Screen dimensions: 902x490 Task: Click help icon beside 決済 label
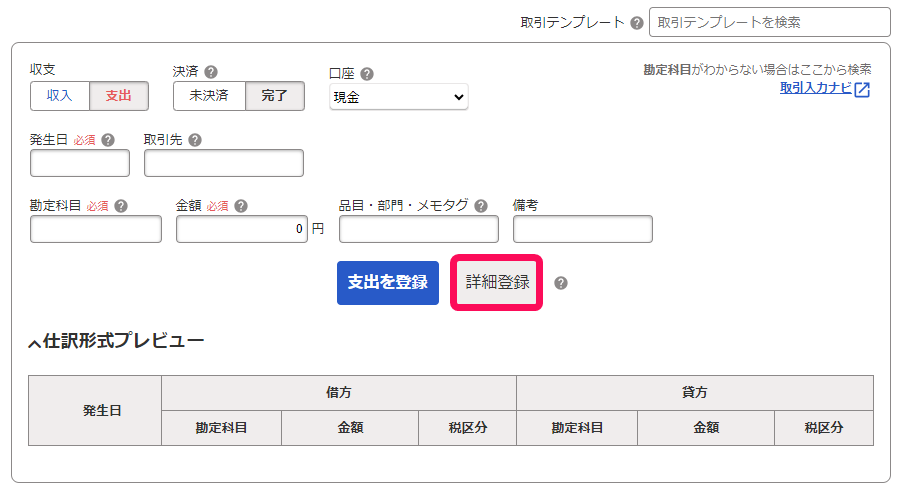[211, 72]
